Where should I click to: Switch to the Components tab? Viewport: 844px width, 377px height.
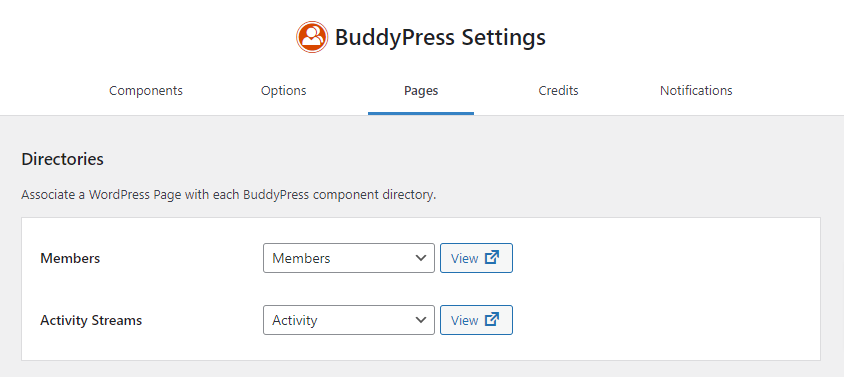(x=146, y=90)
